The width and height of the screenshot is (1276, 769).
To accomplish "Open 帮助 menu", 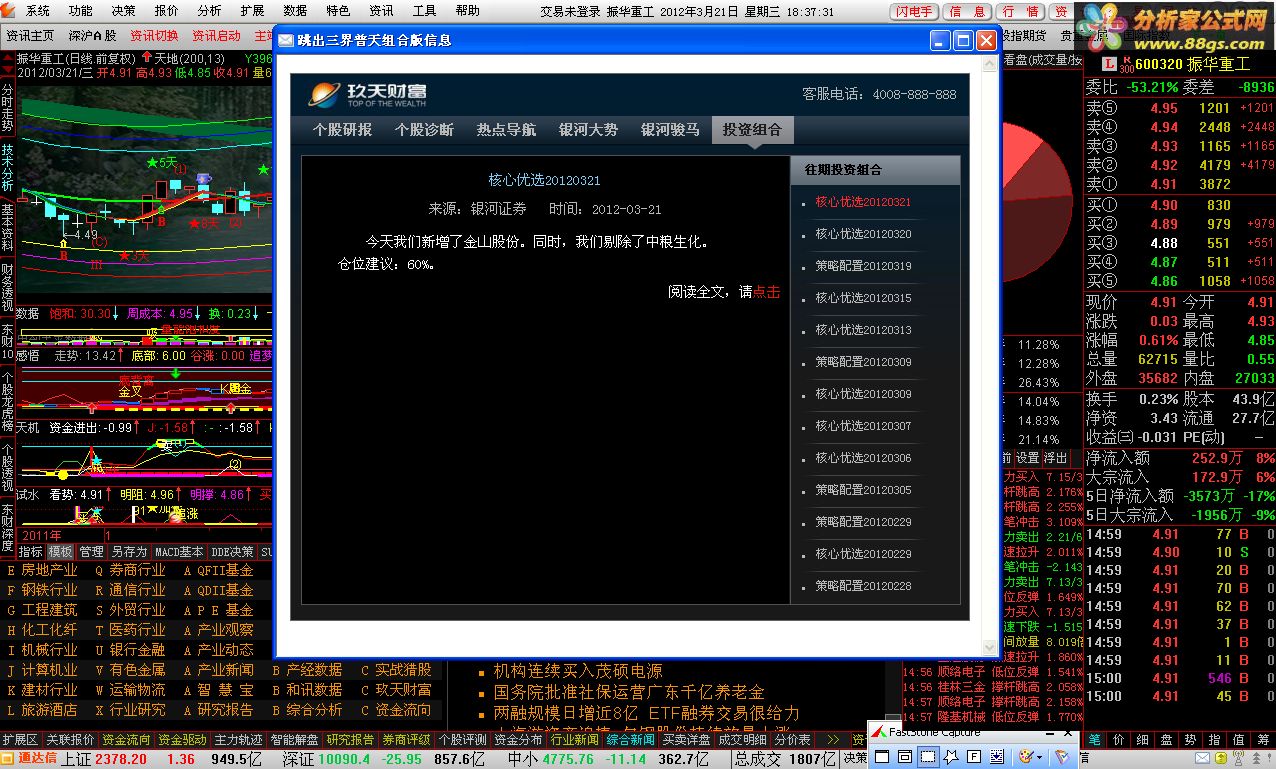I will pos(467,11).
